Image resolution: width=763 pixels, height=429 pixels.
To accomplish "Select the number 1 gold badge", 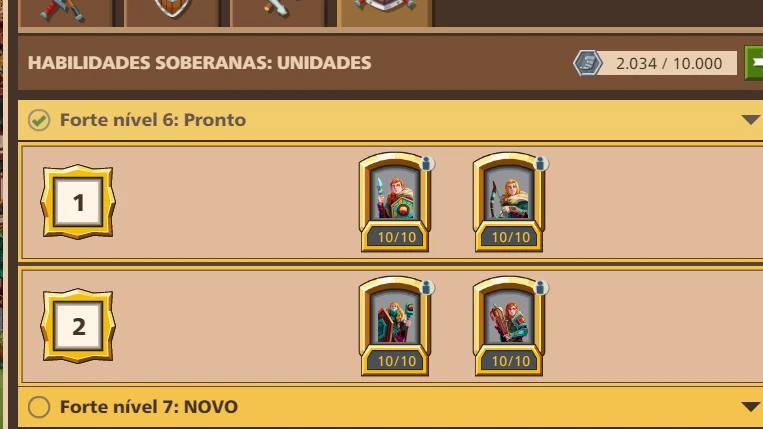I will pyautogui.click(x=78, y=202).
